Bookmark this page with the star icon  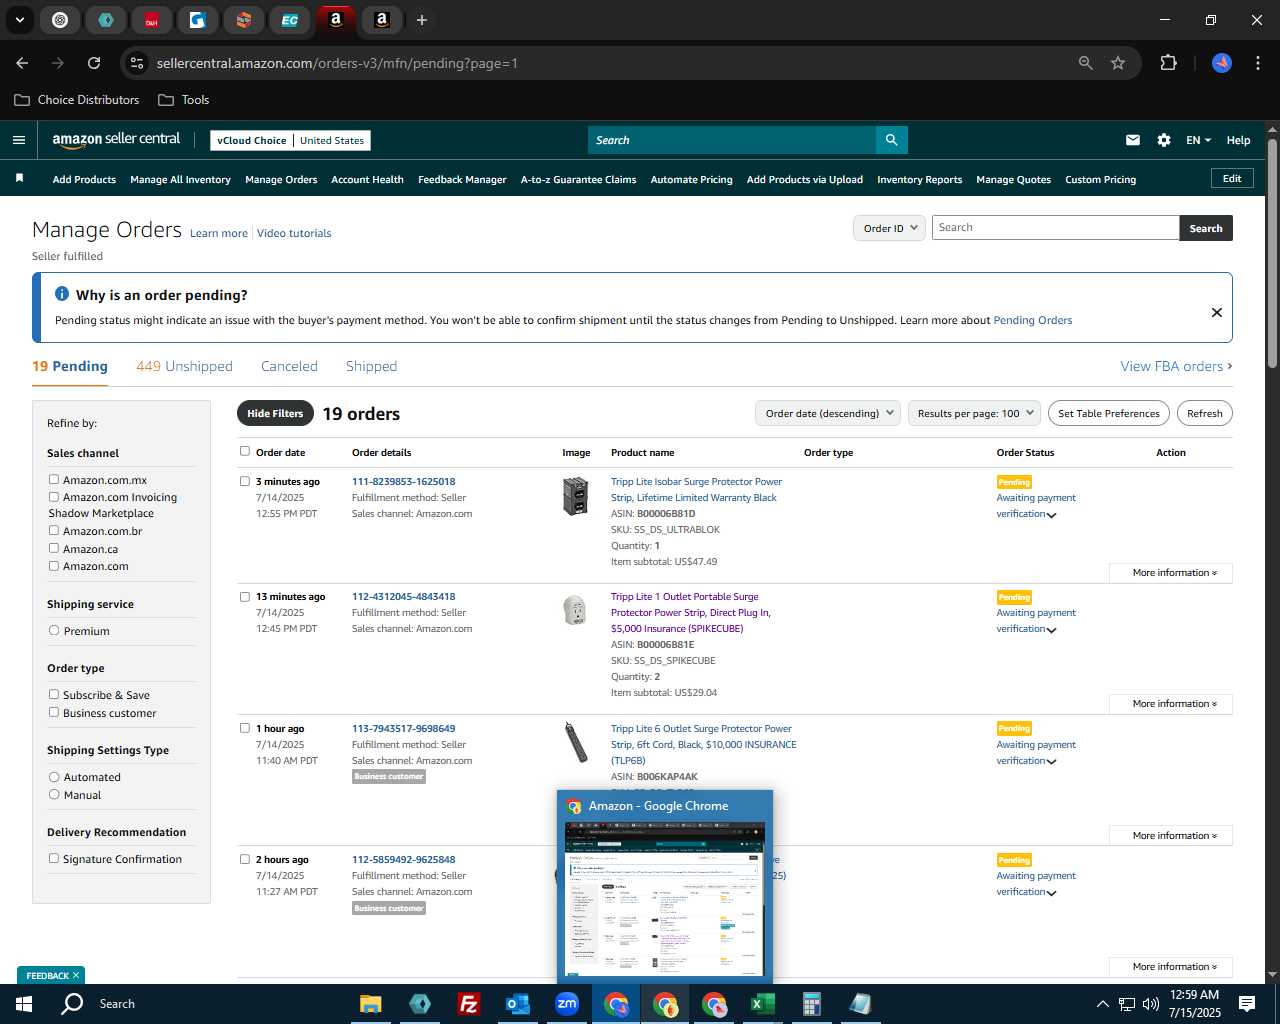click(1118, 63)
